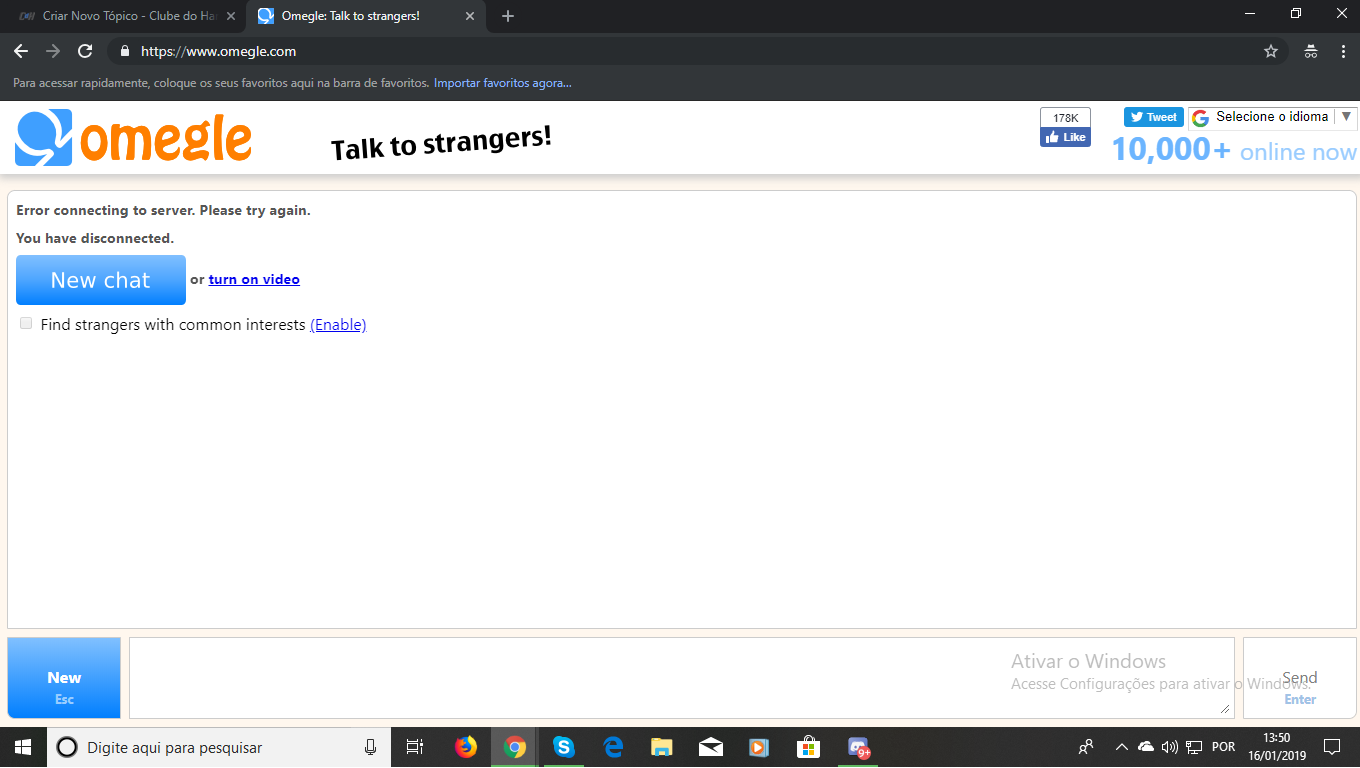Open the Windows Start menu

point(23,747)
